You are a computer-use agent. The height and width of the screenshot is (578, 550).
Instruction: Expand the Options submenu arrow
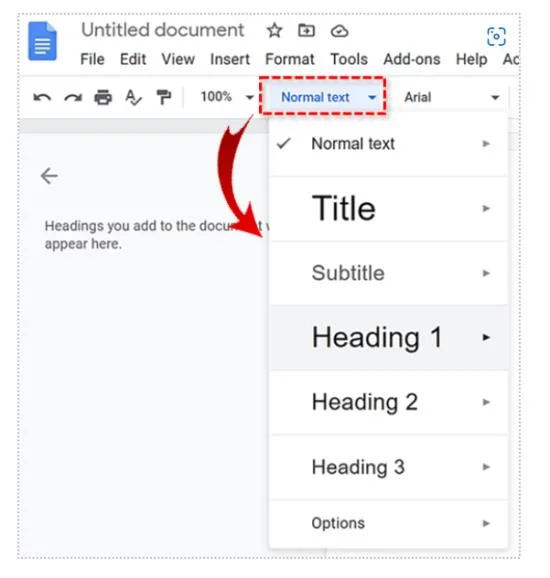(486, 523)
